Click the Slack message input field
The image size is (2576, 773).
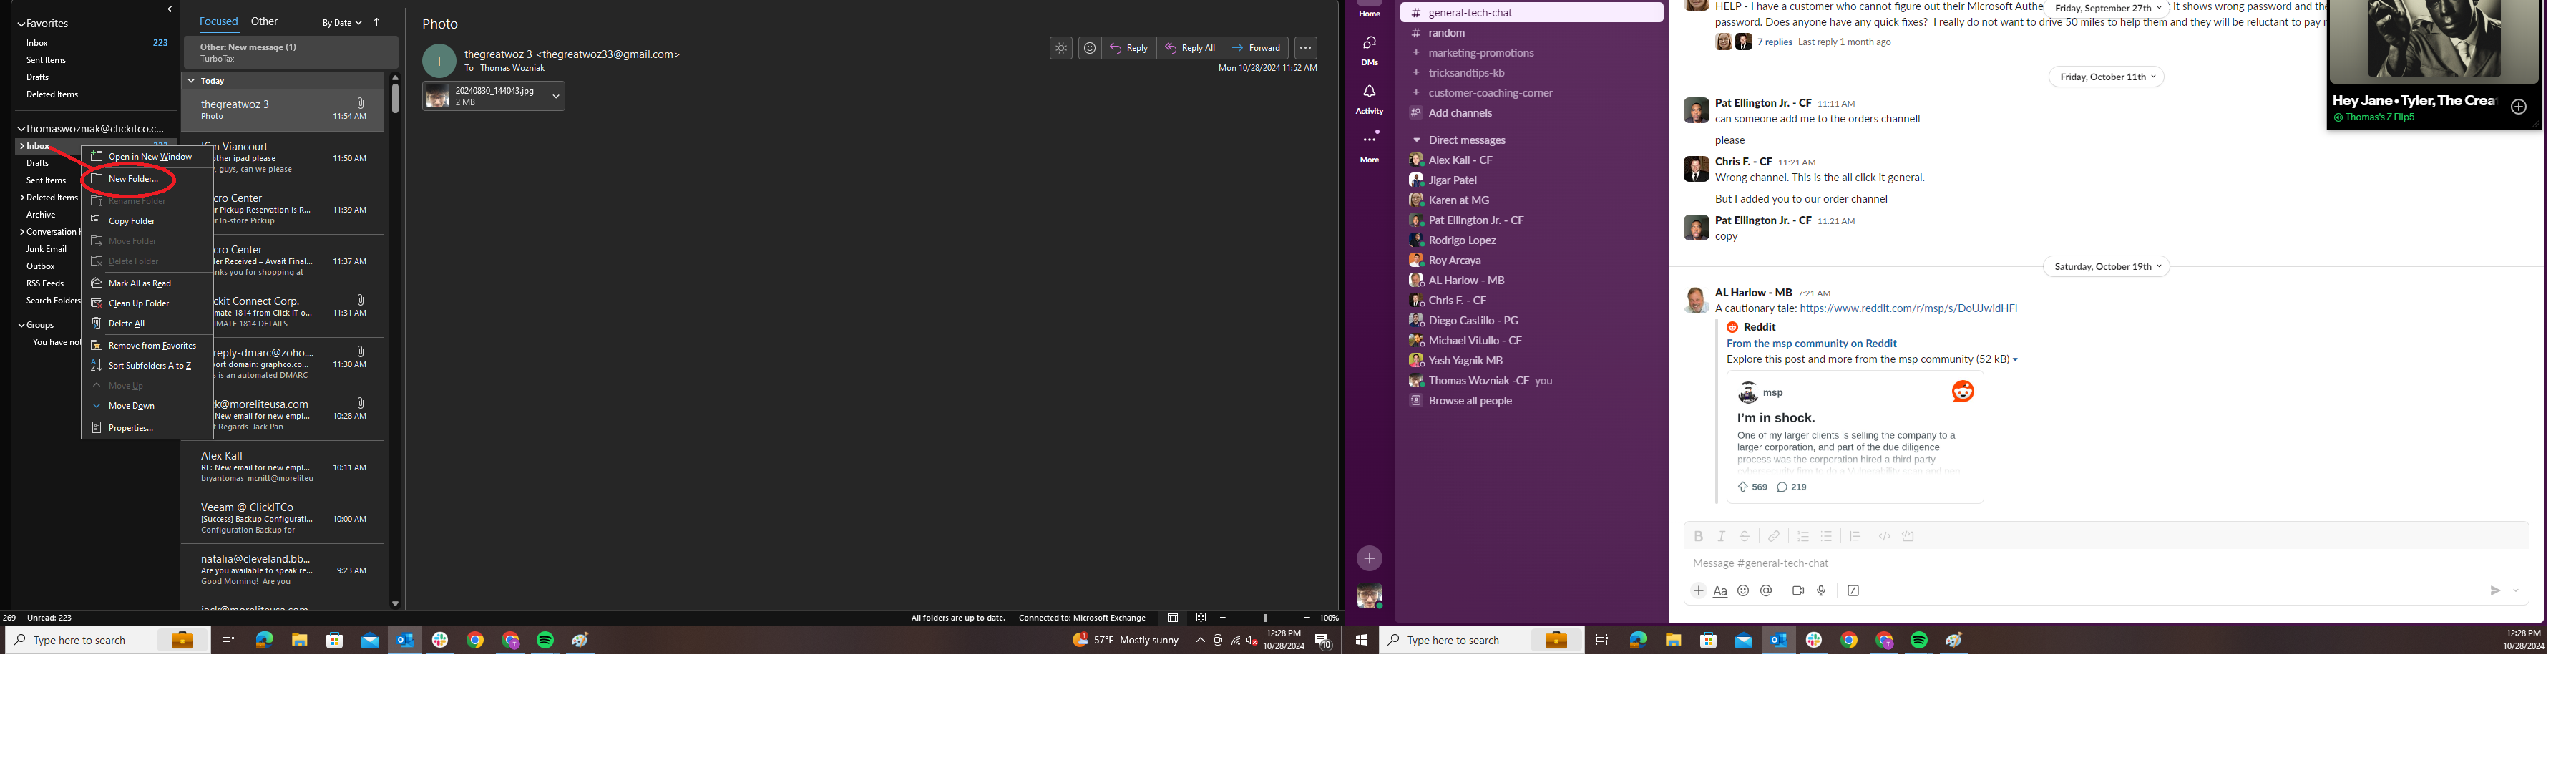click(x=2106, y=564)
